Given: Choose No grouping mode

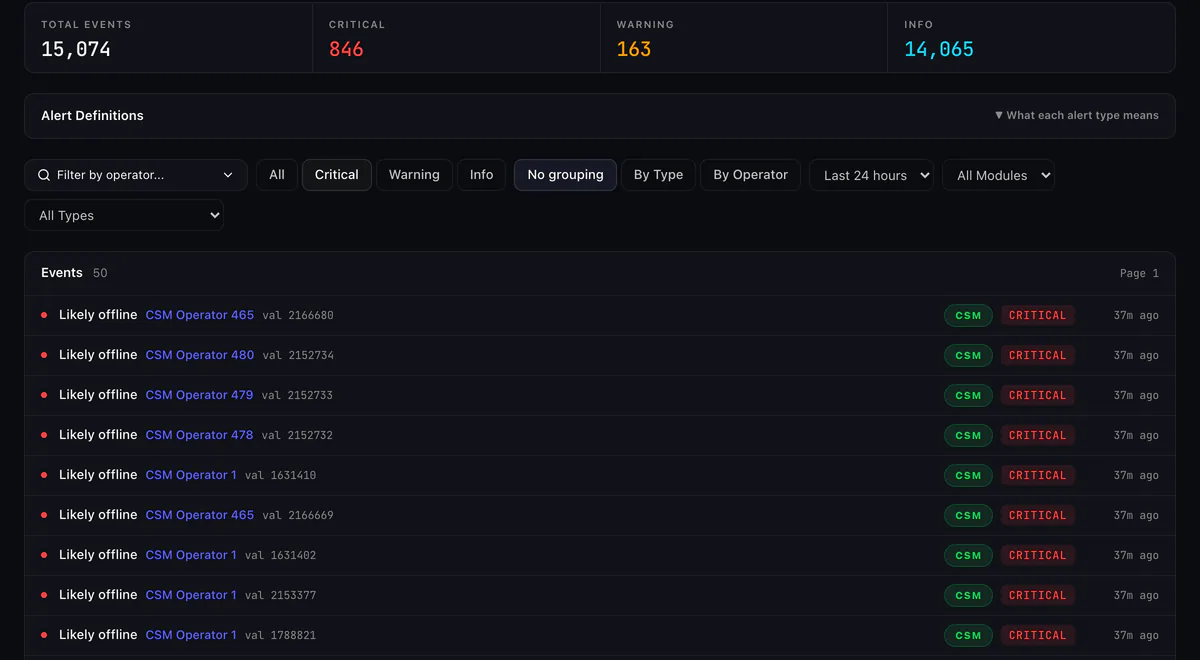Looking at the screenshot, I should pyautogui.click(x=566, y=175).
